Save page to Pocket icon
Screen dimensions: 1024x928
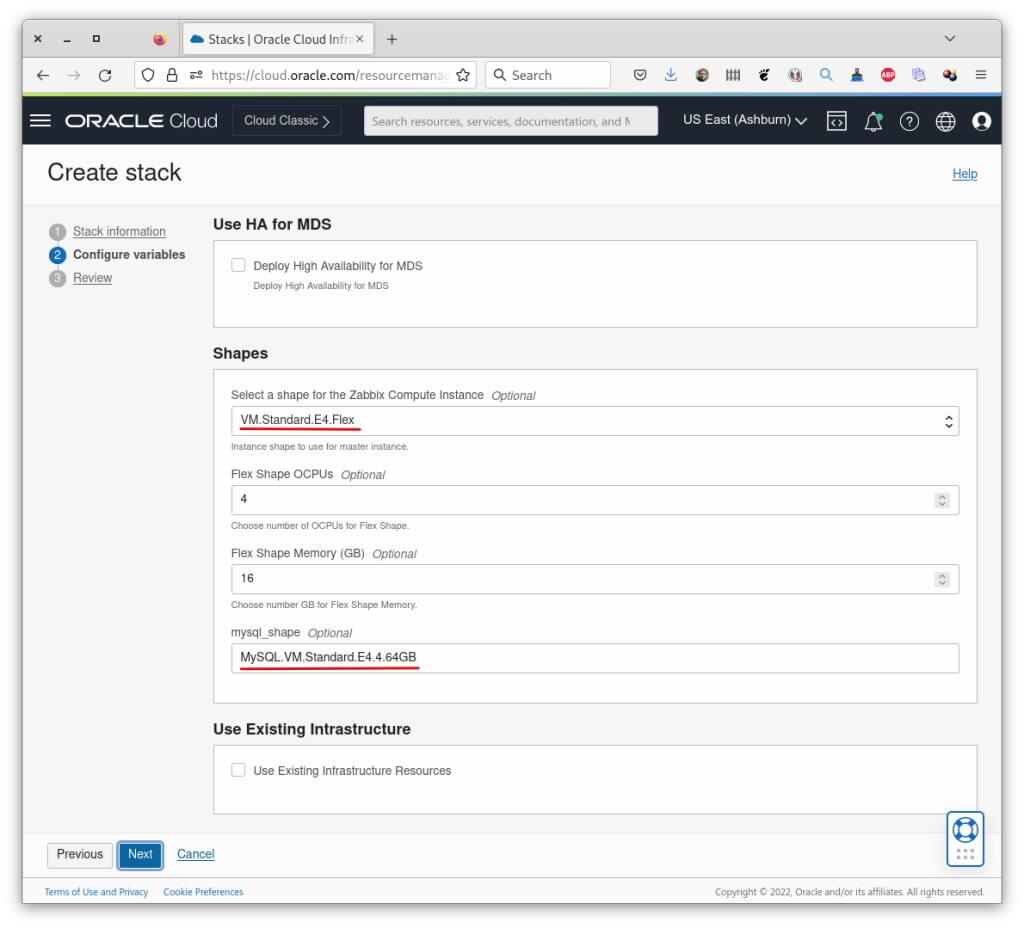(x=640, y=75)
